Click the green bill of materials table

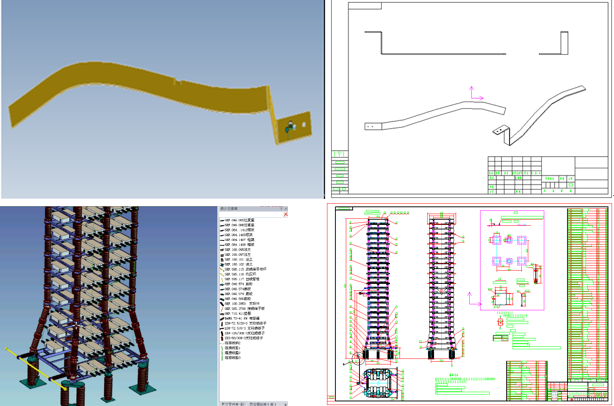585,290
